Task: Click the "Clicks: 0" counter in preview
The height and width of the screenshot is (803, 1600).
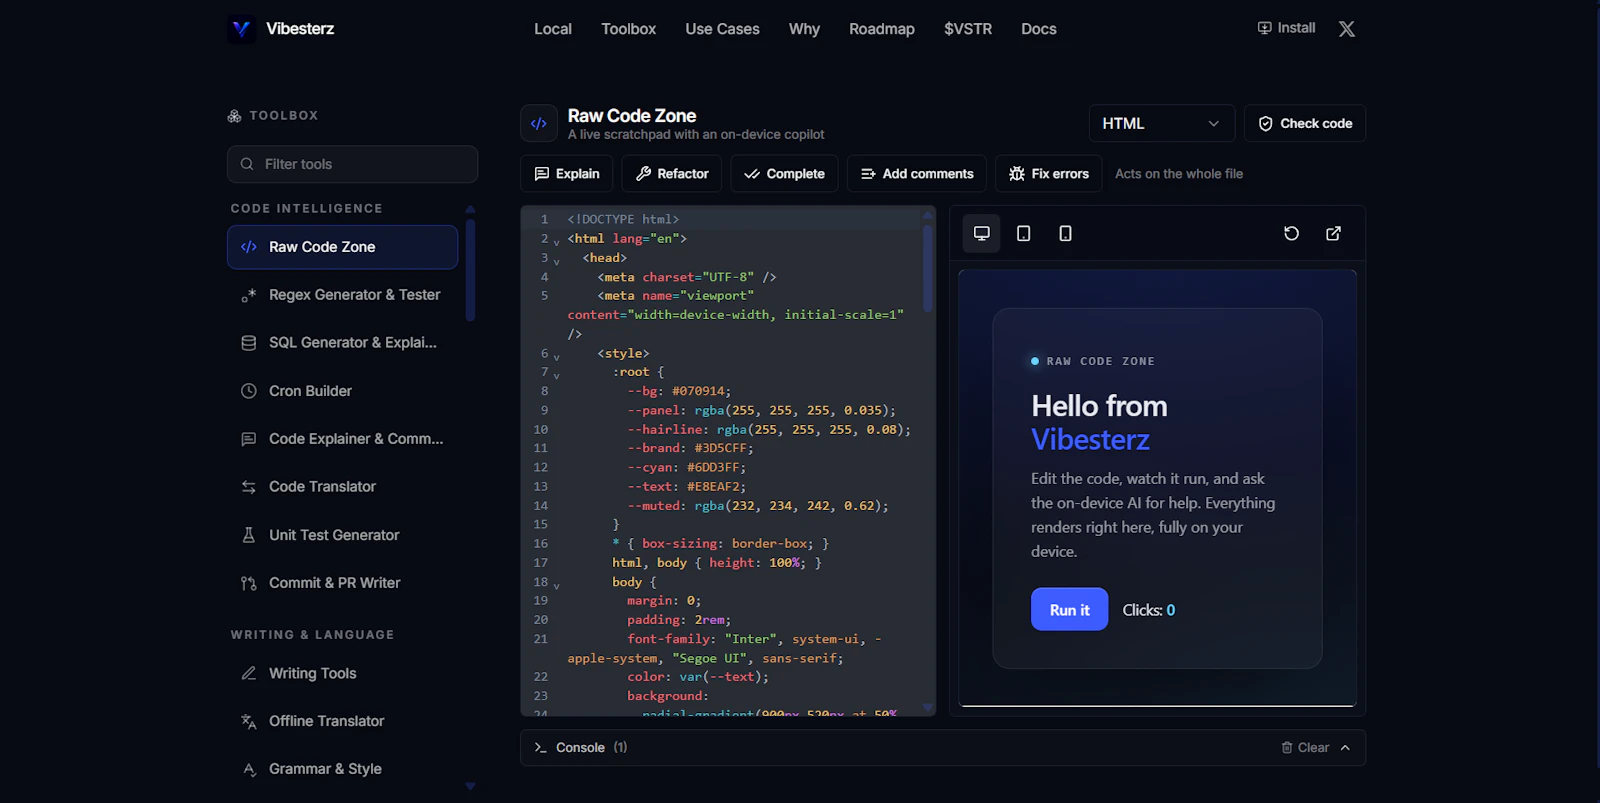Action: pos(1149,610)
